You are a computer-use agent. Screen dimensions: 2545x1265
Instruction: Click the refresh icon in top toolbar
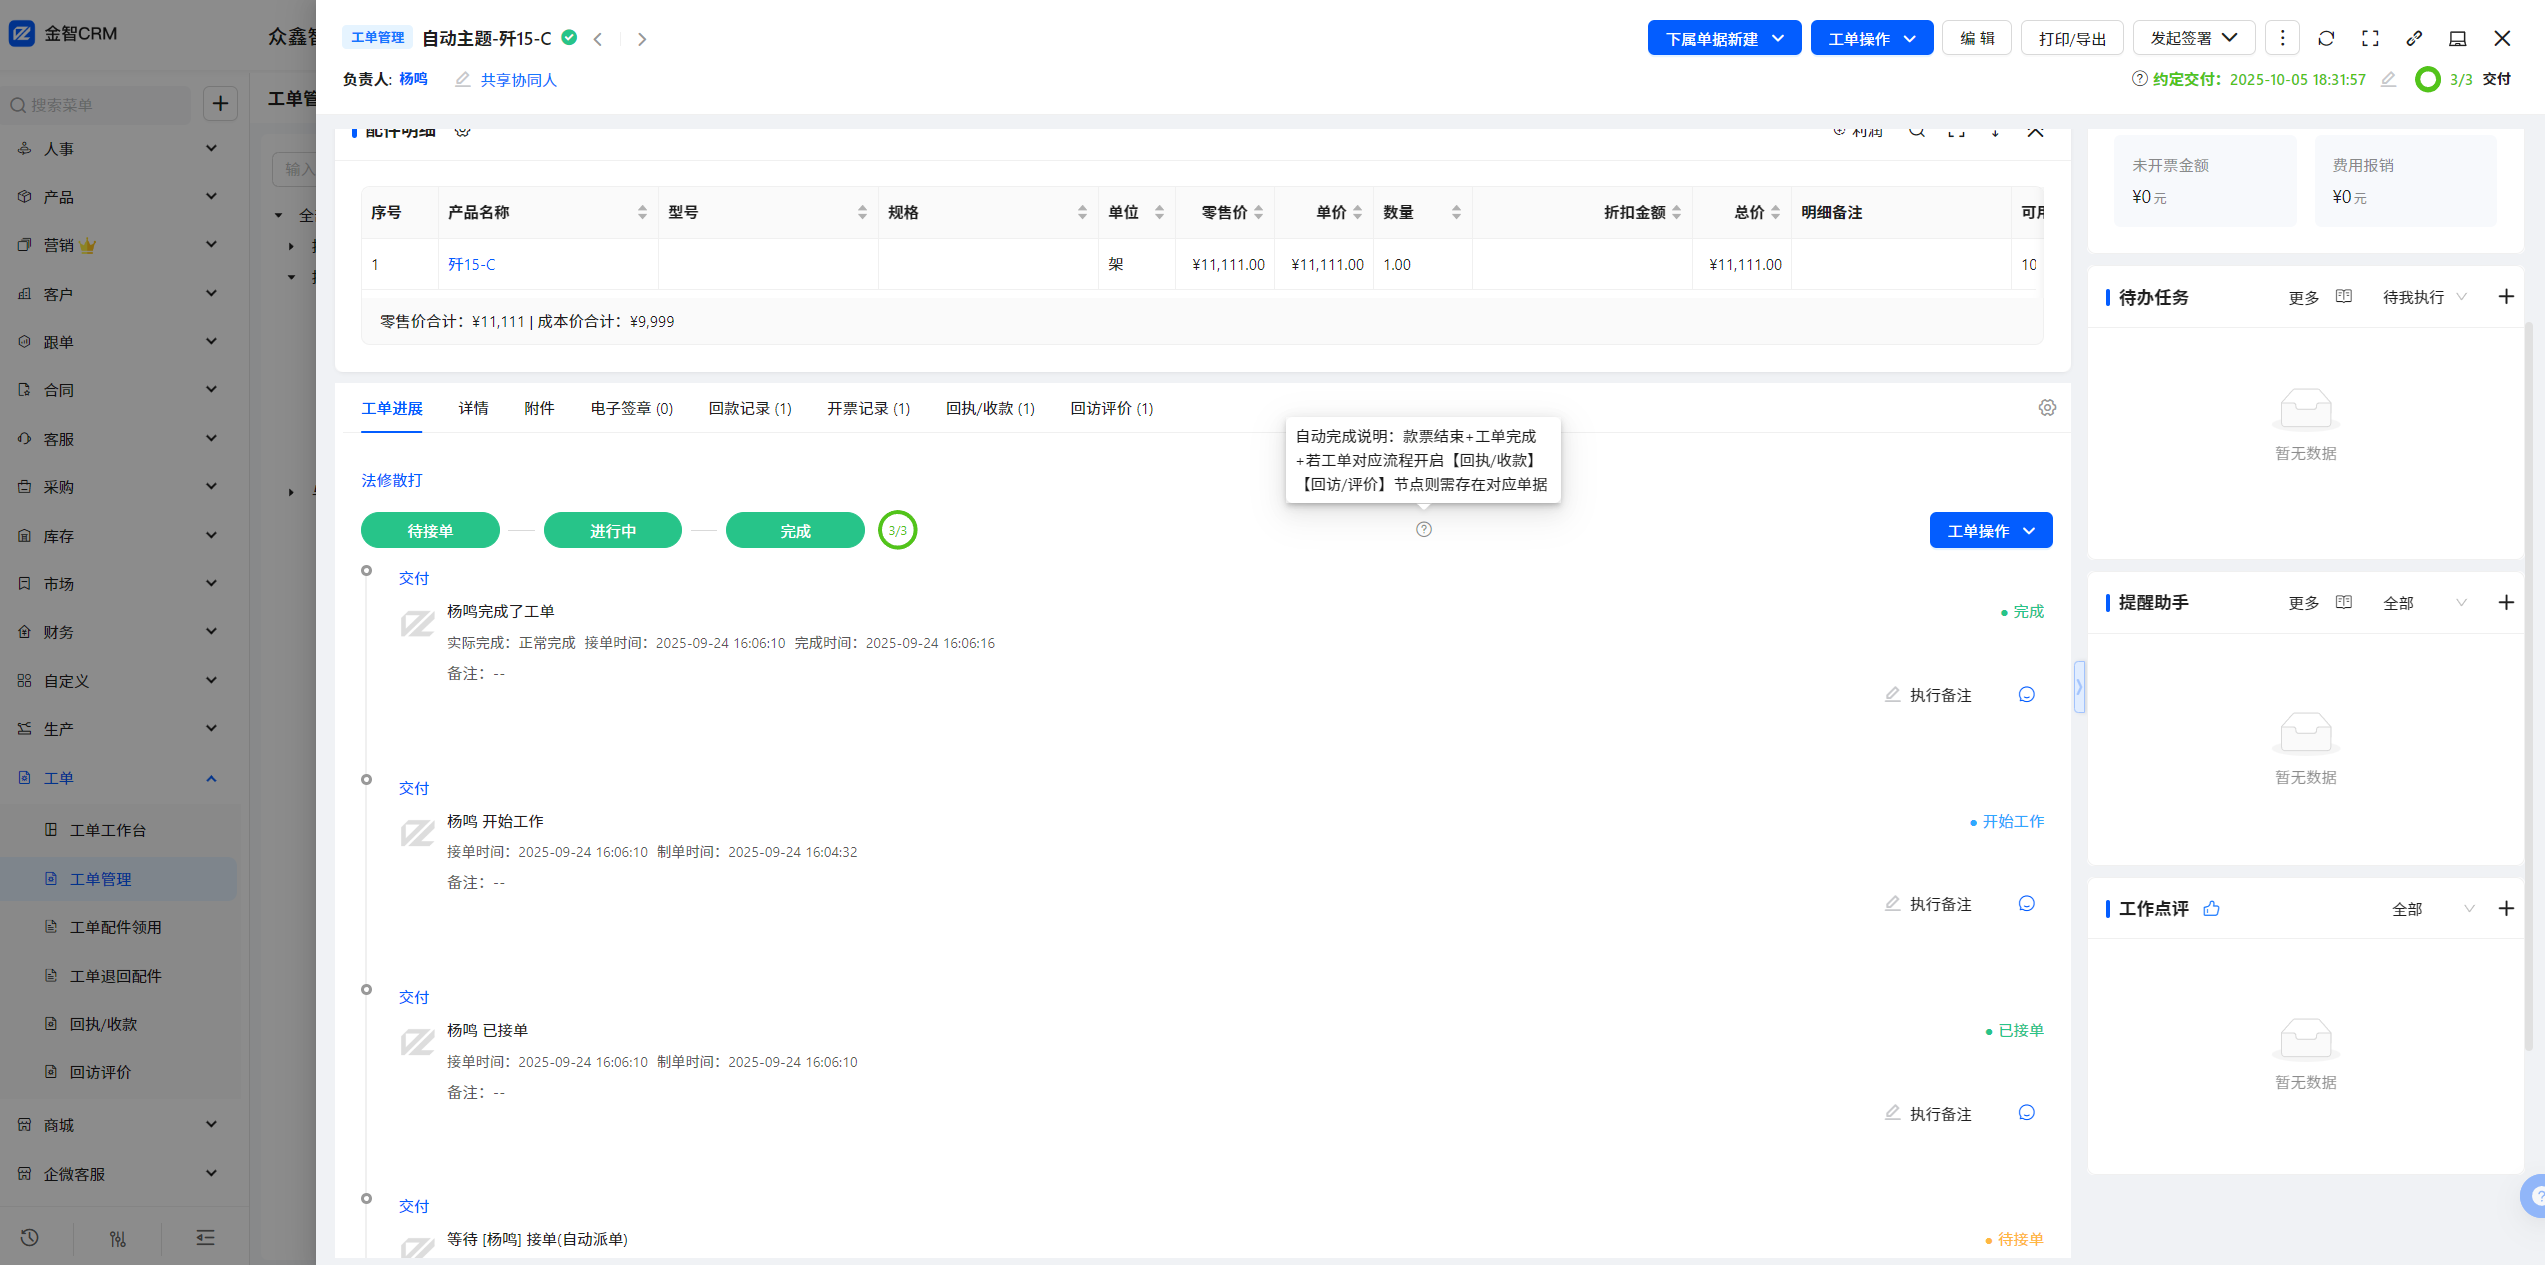click(2326, 38)
